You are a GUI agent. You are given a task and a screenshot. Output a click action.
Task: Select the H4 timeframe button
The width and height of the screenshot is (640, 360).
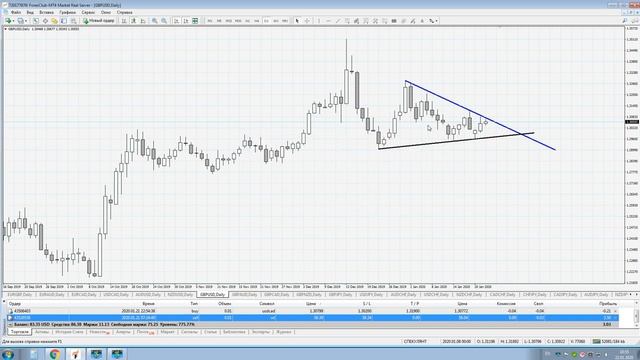pos(257,21)
